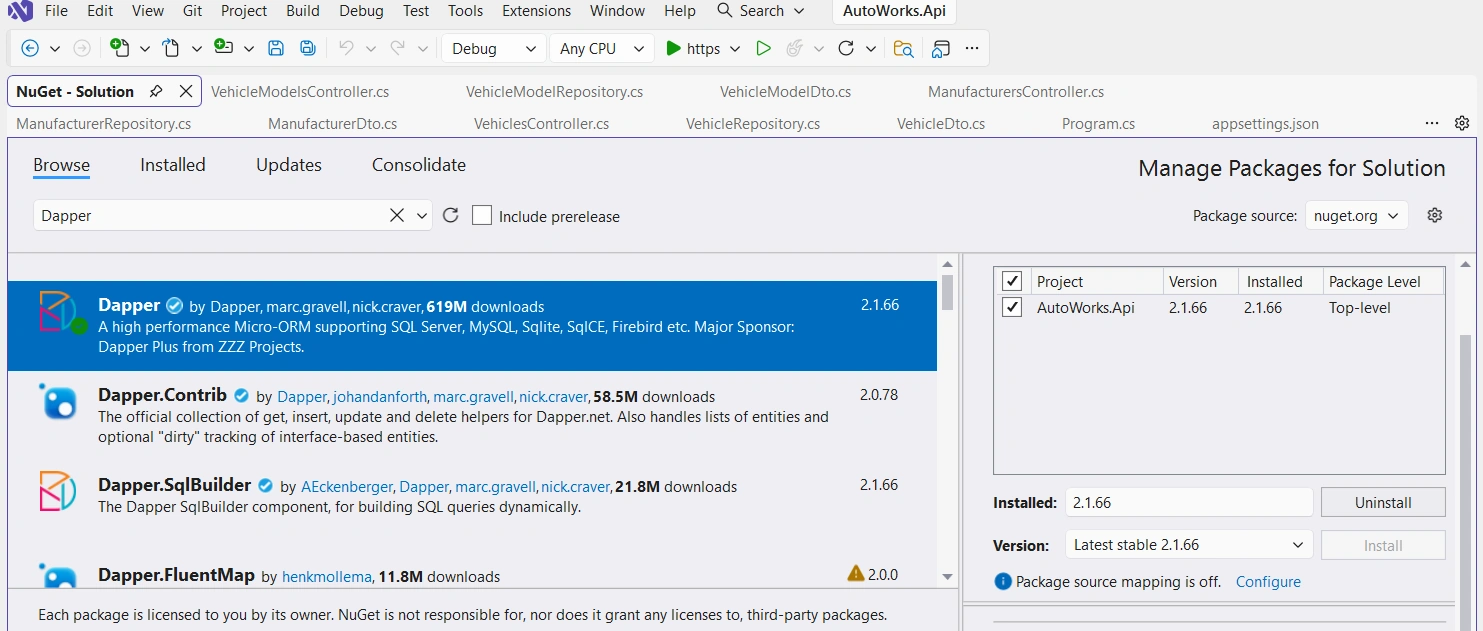Click the Restart circular arrow icon

pos(846,48)
